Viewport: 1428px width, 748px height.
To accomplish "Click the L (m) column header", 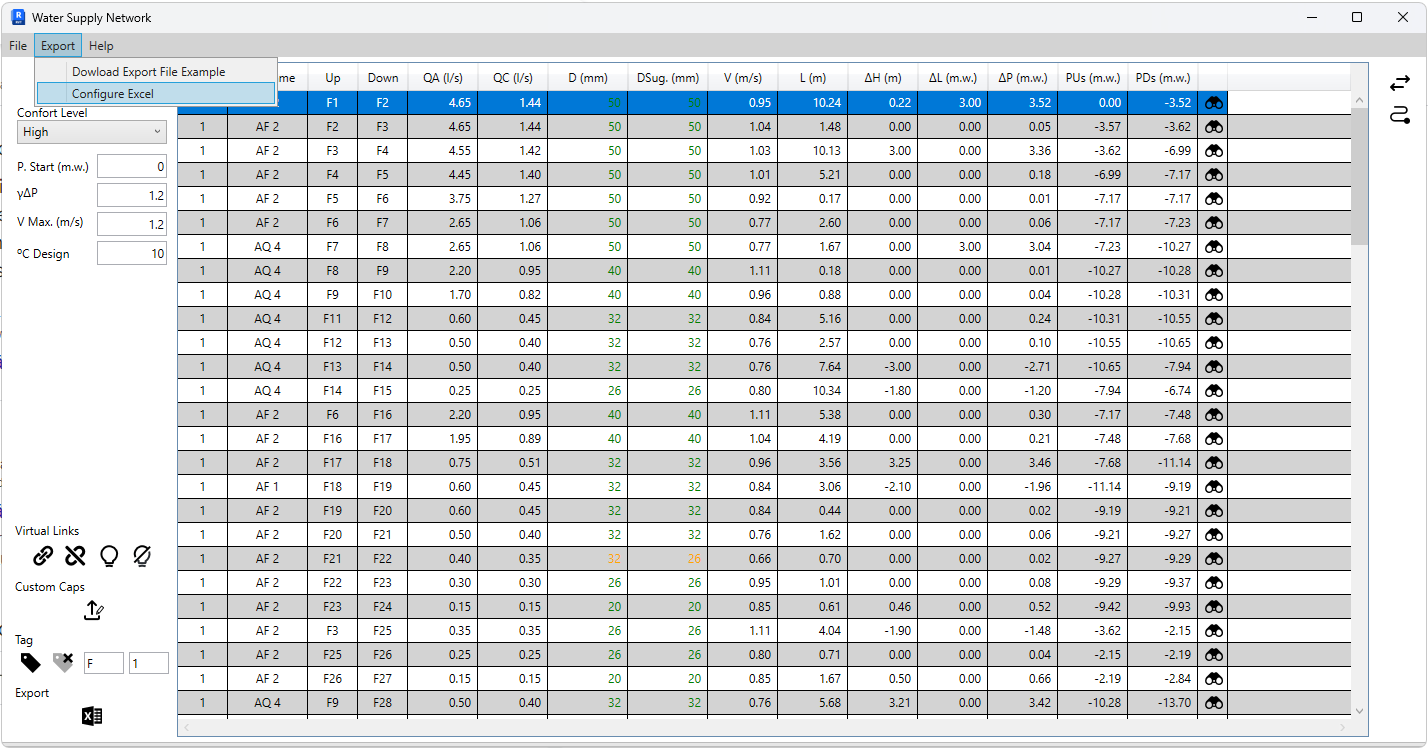I will (x=812, y=78).
